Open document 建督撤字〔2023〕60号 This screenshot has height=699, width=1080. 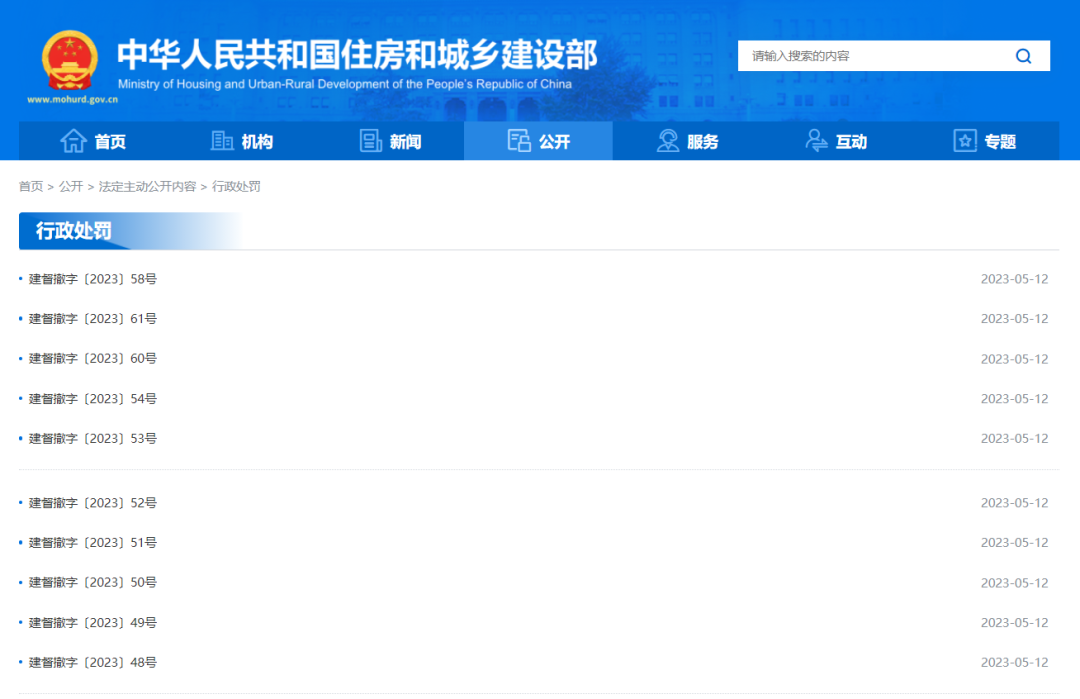(93, 359)
